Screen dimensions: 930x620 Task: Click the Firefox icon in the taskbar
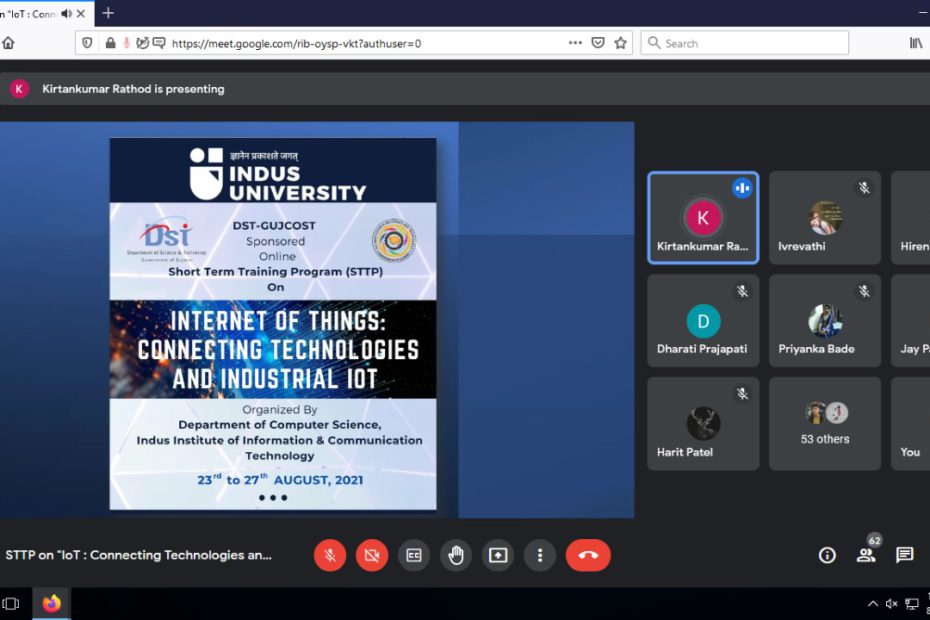tap(52, 603)
